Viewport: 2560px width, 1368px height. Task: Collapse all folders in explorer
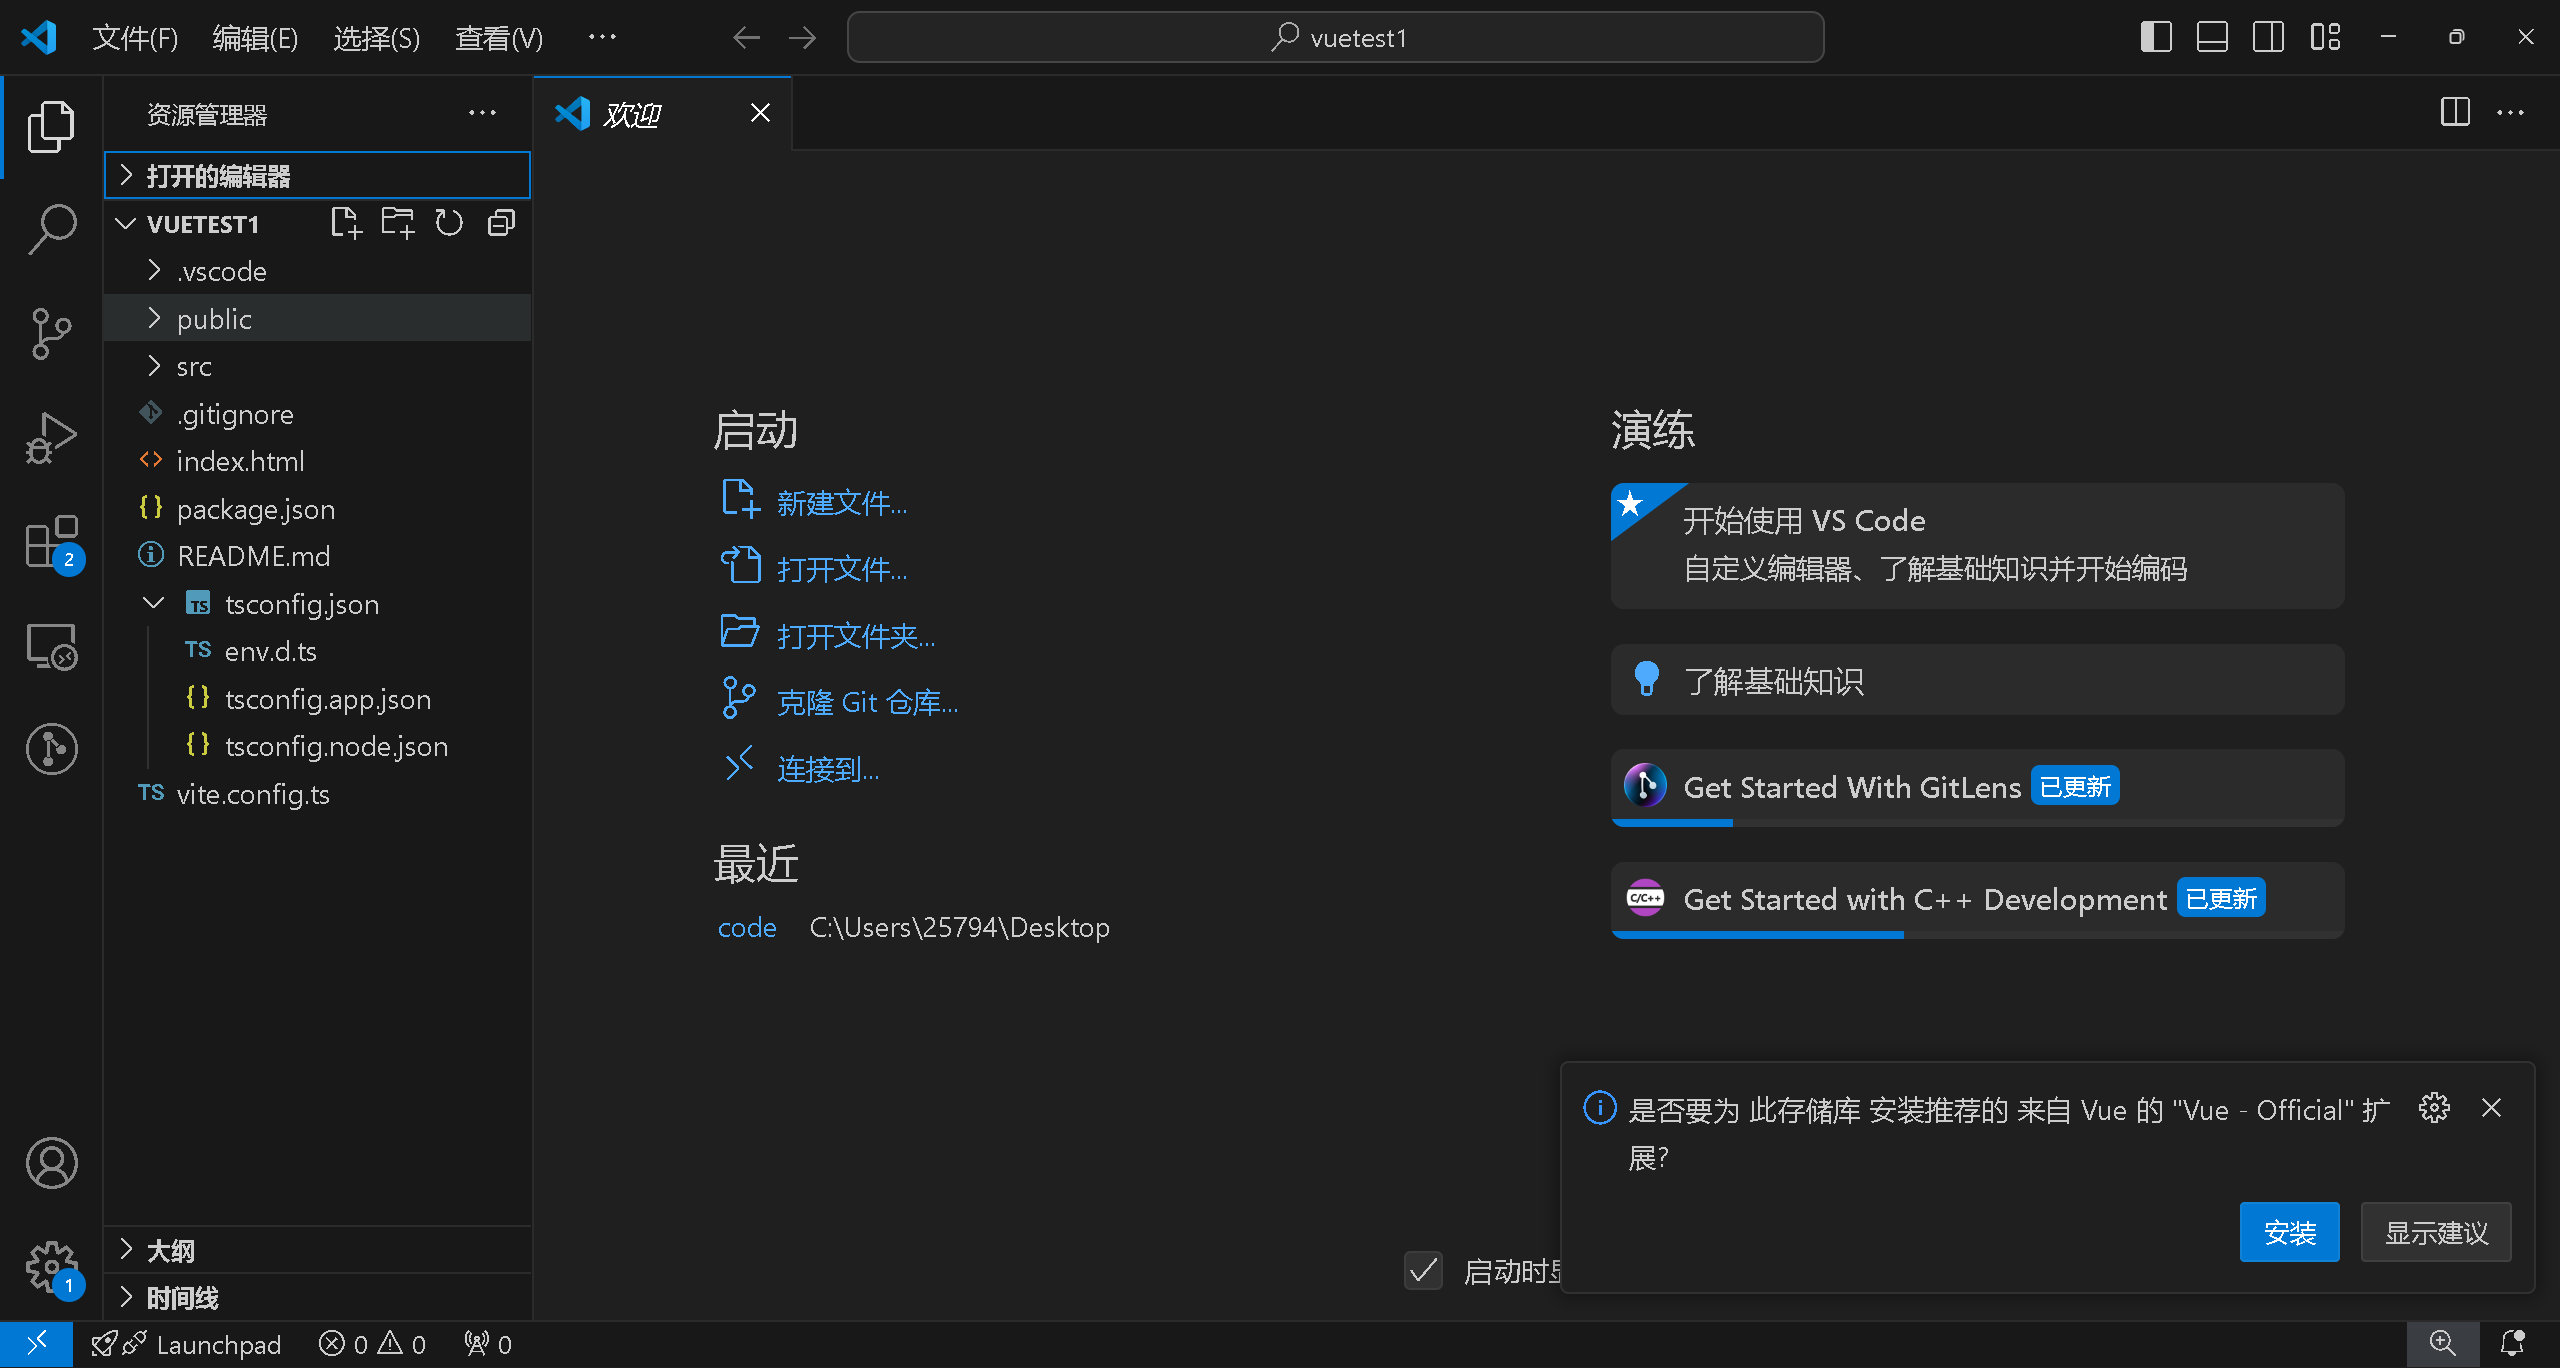tap(501, 223)
